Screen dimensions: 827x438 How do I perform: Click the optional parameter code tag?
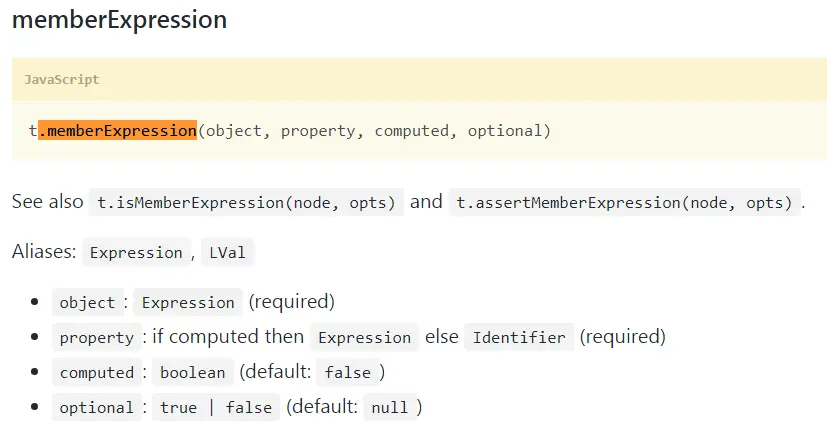tap(97, 407)
